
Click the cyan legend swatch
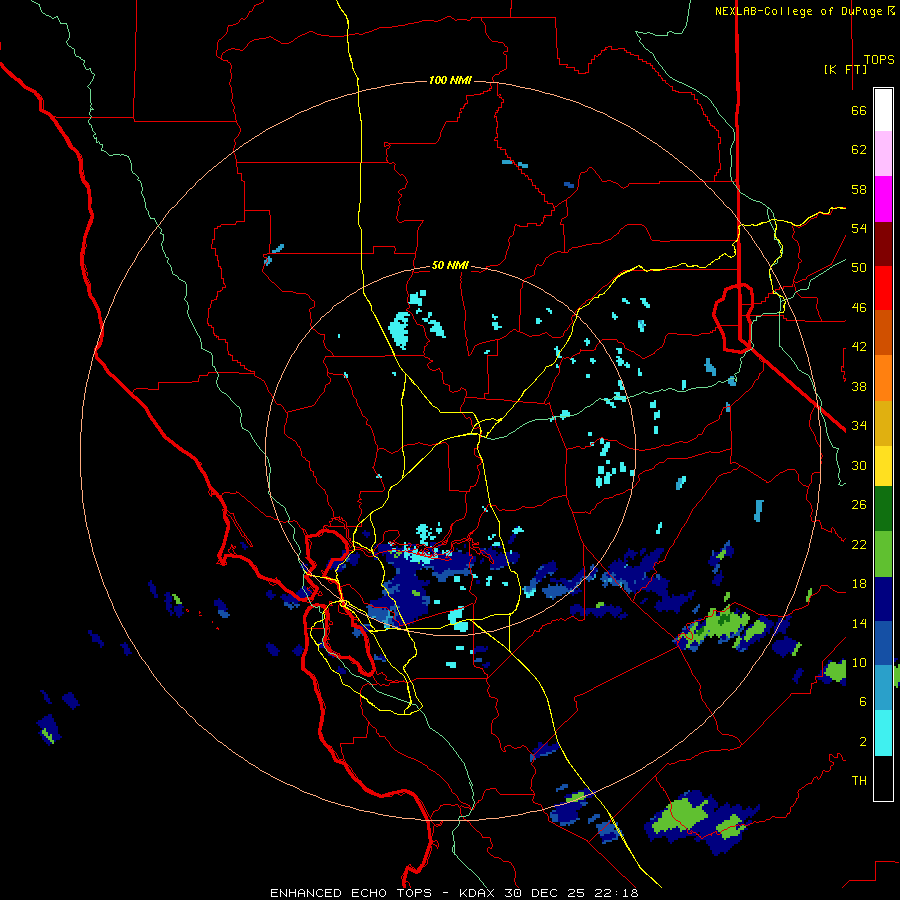pyautogui.click(x=883, y=733)
